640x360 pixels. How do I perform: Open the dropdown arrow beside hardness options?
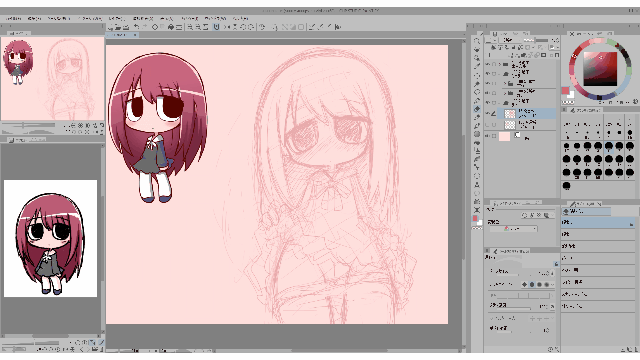click(x=553, y=284)
